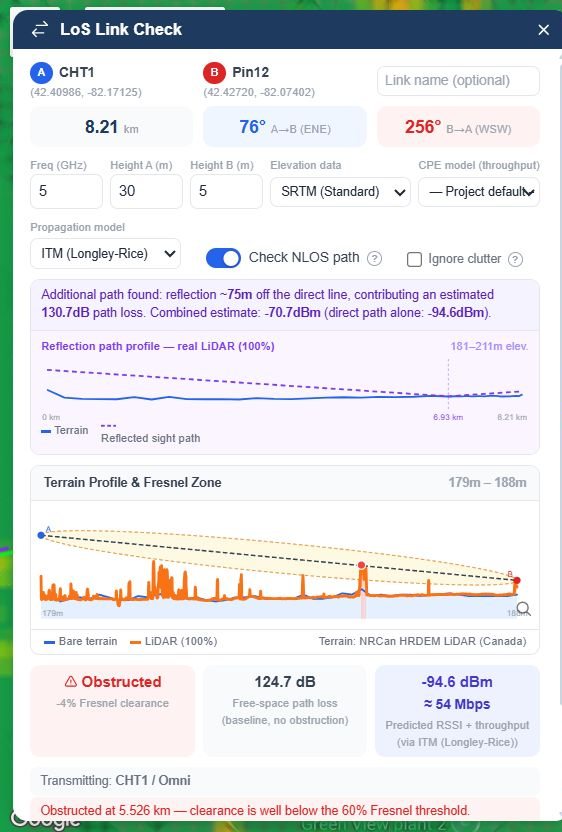Toggle Bare terrain series in legend
This screenshot has width=562, height=832.
(81, 642)
